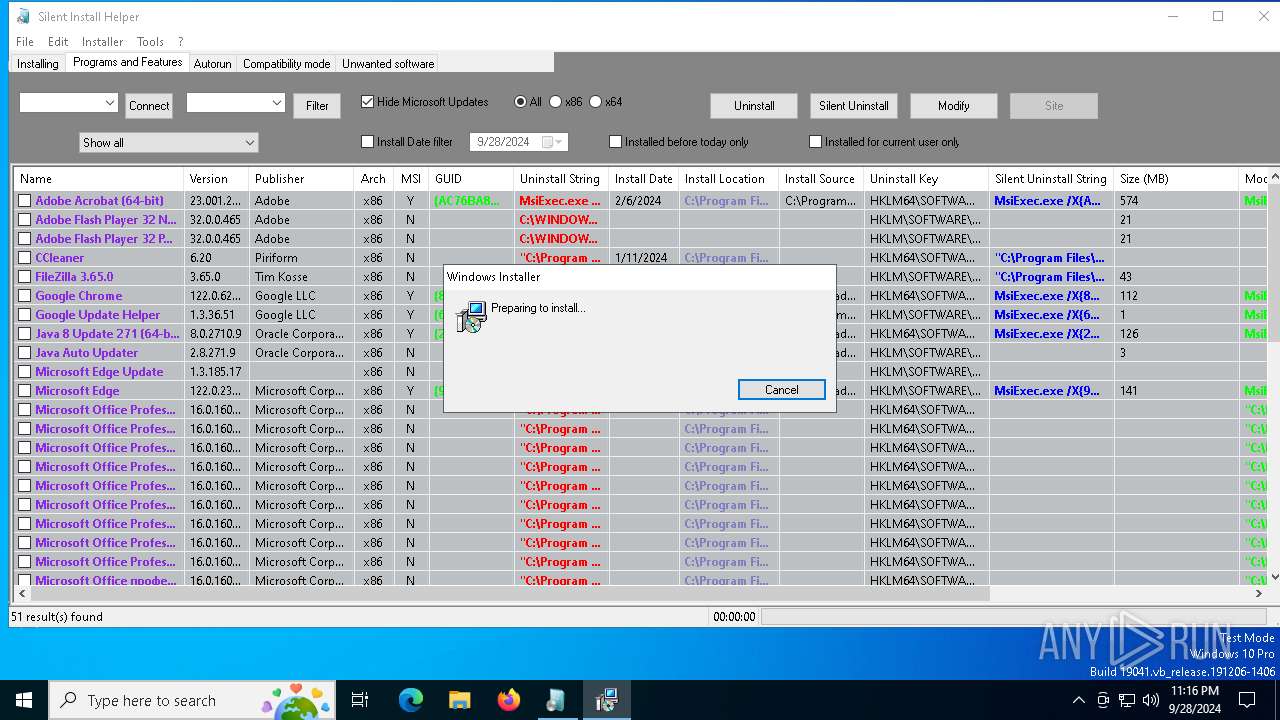Sort by the Version column header
The height and width of the screenshot is (720, 1280).
[216, 179]
